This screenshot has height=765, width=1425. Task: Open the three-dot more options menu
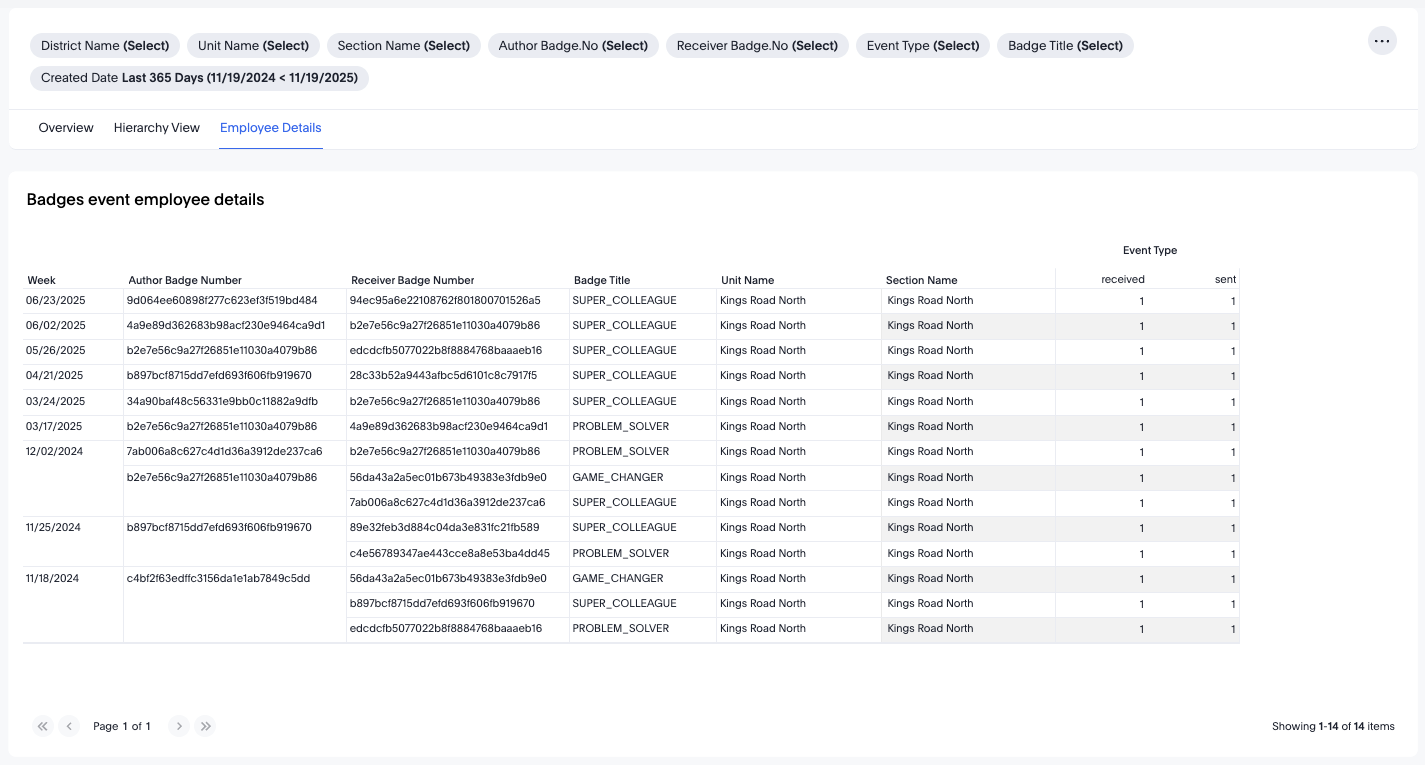point(1382,41)
